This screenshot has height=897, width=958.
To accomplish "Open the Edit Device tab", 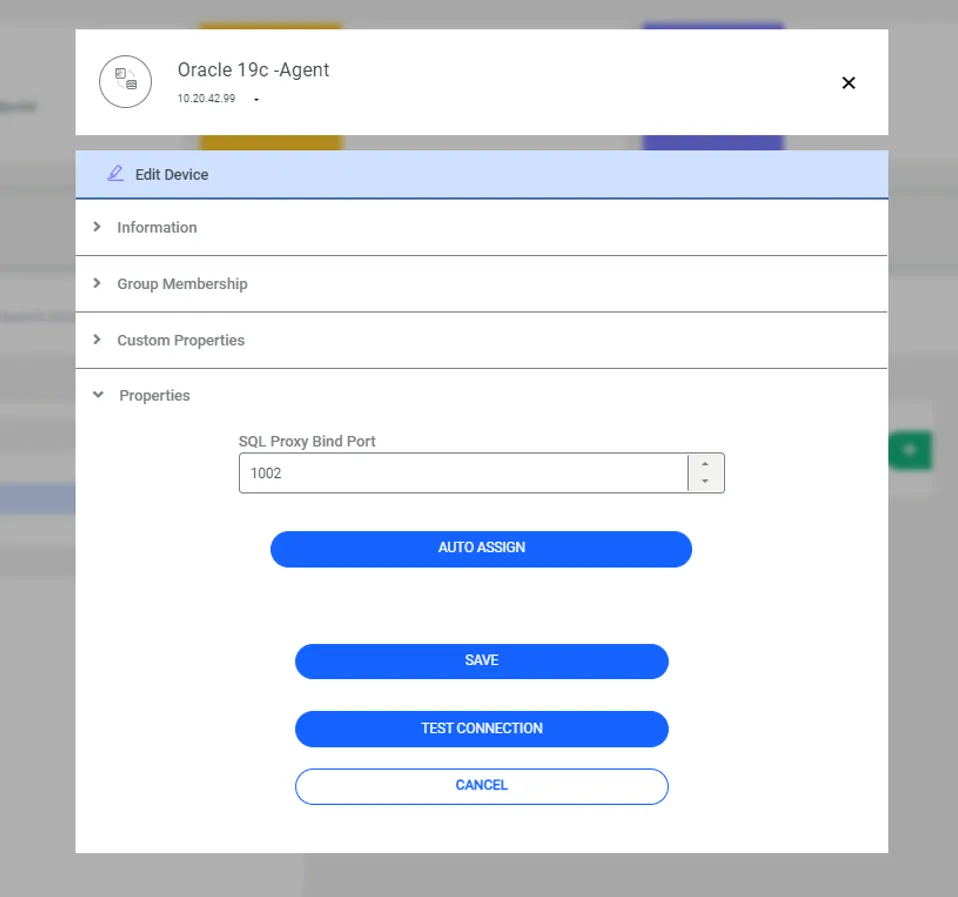I will coord(481,174).
